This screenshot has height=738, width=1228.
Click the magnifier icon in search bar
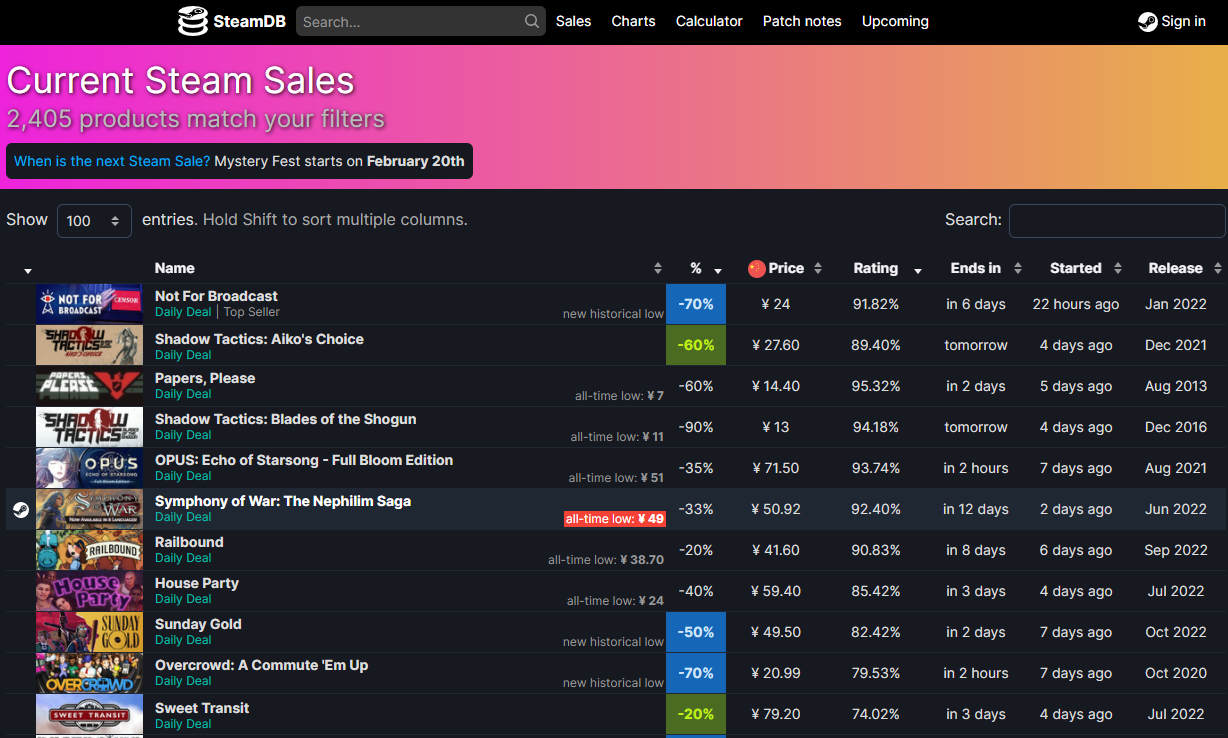[532, 21]
